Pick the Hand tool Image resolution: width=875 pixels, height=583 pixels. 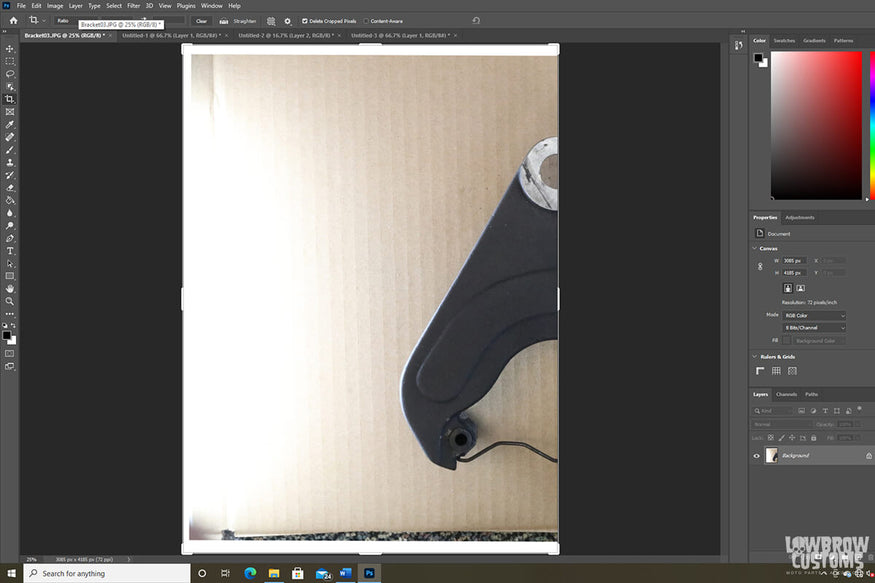pyautogui.click(x=10, y=289)
